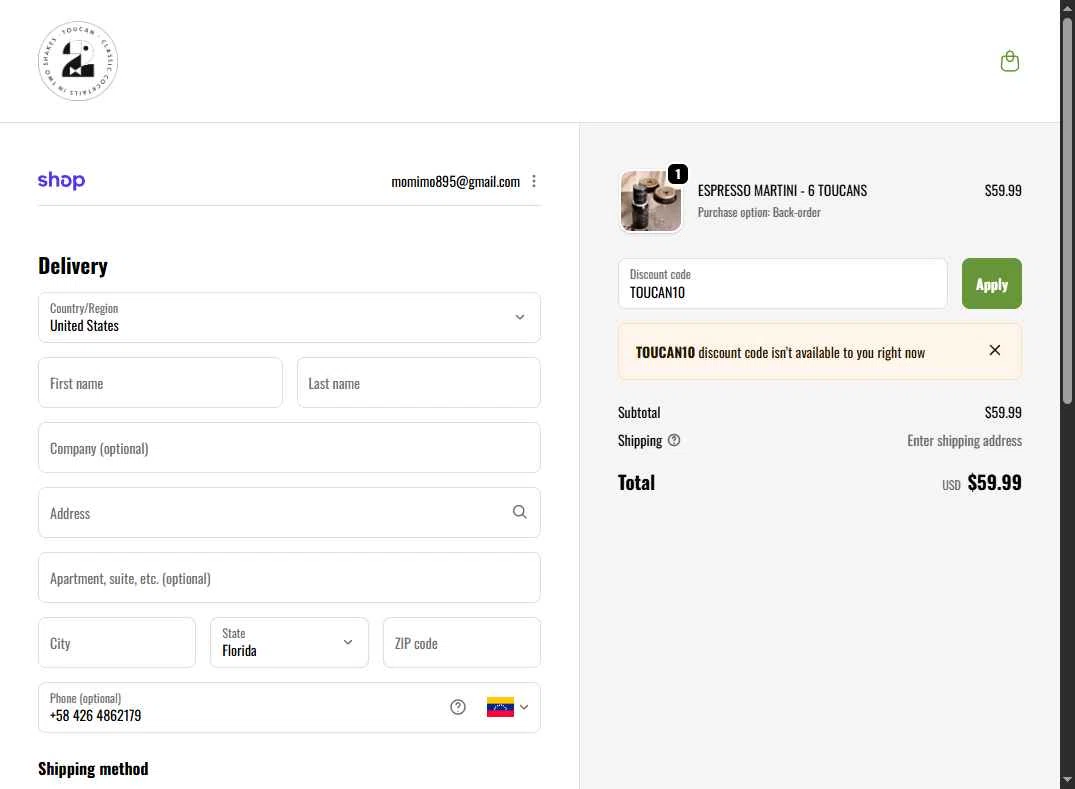
Task: Open the phone country flag selector
Action: click(507, 707)
